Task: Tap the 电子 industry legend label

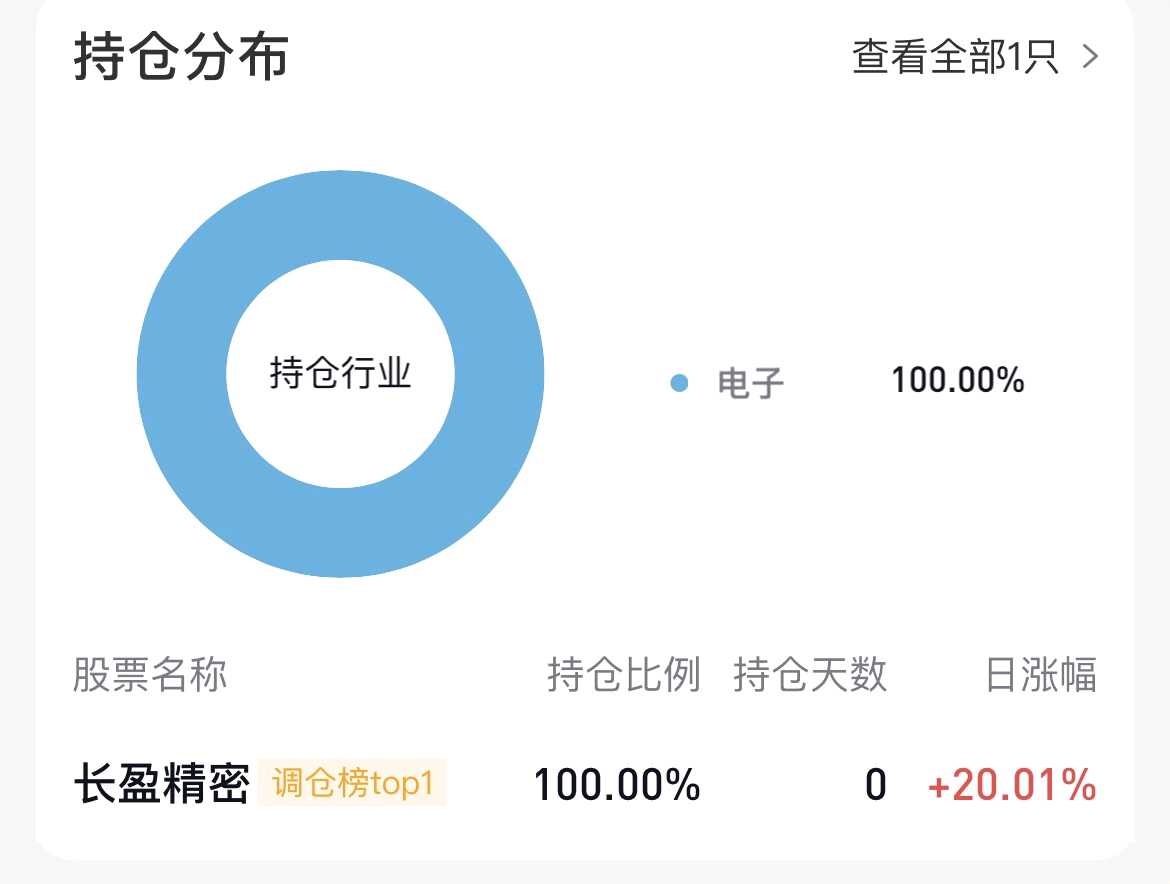Action: (x=751, y=382)
